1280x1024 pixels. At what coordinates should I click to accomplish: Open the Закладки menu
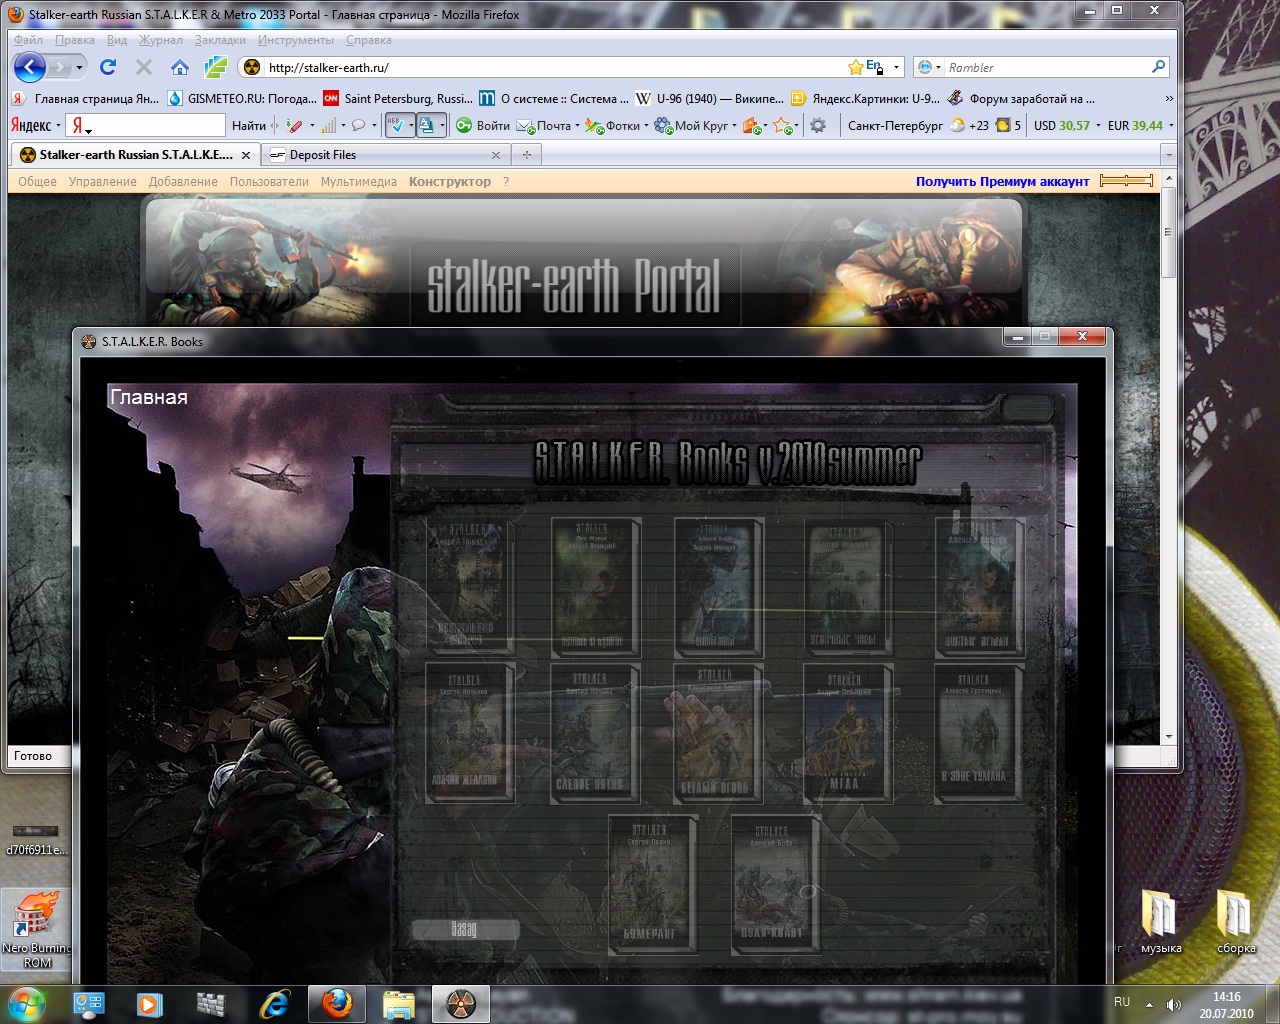tap(220, 40)
